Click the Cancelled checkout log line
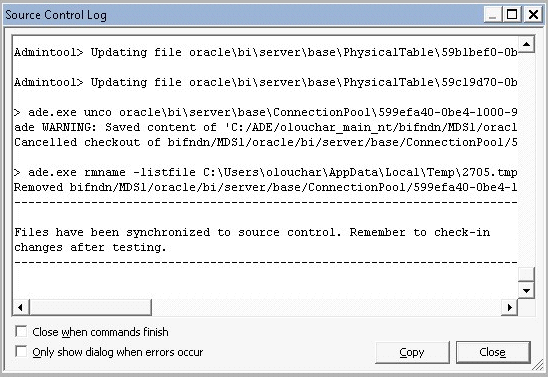The width and height of the screenshot is (548, 377). [x=266, y=143]
